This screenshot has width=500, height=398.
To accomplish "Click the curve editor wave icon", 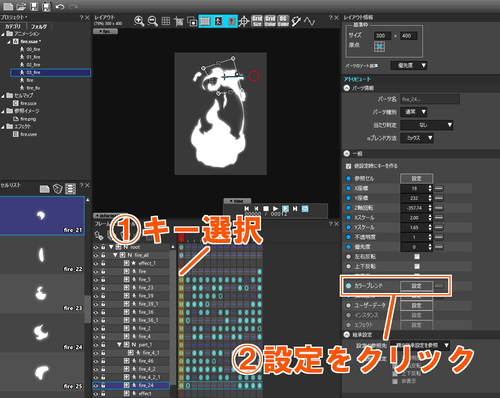I will [x=309, y=21].
